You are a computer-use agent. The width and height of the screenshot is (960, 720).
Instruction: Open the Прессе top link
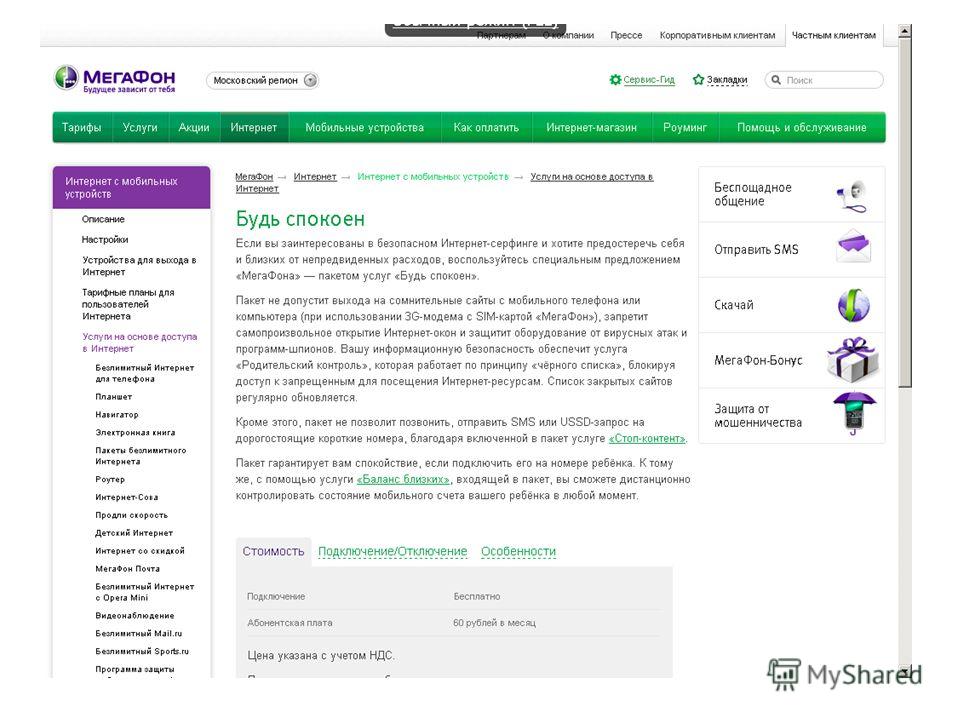click(626, 35)
